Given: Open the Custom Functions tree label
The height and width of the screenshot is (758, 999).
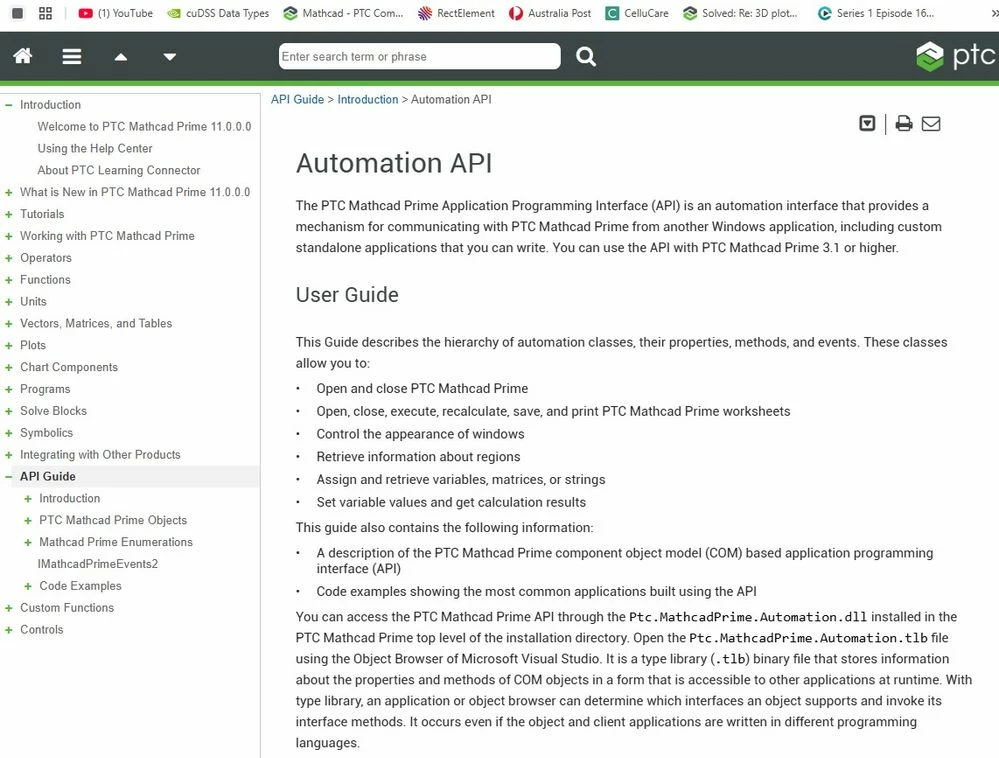Looking at the screenshot, I should click(67, 608).
